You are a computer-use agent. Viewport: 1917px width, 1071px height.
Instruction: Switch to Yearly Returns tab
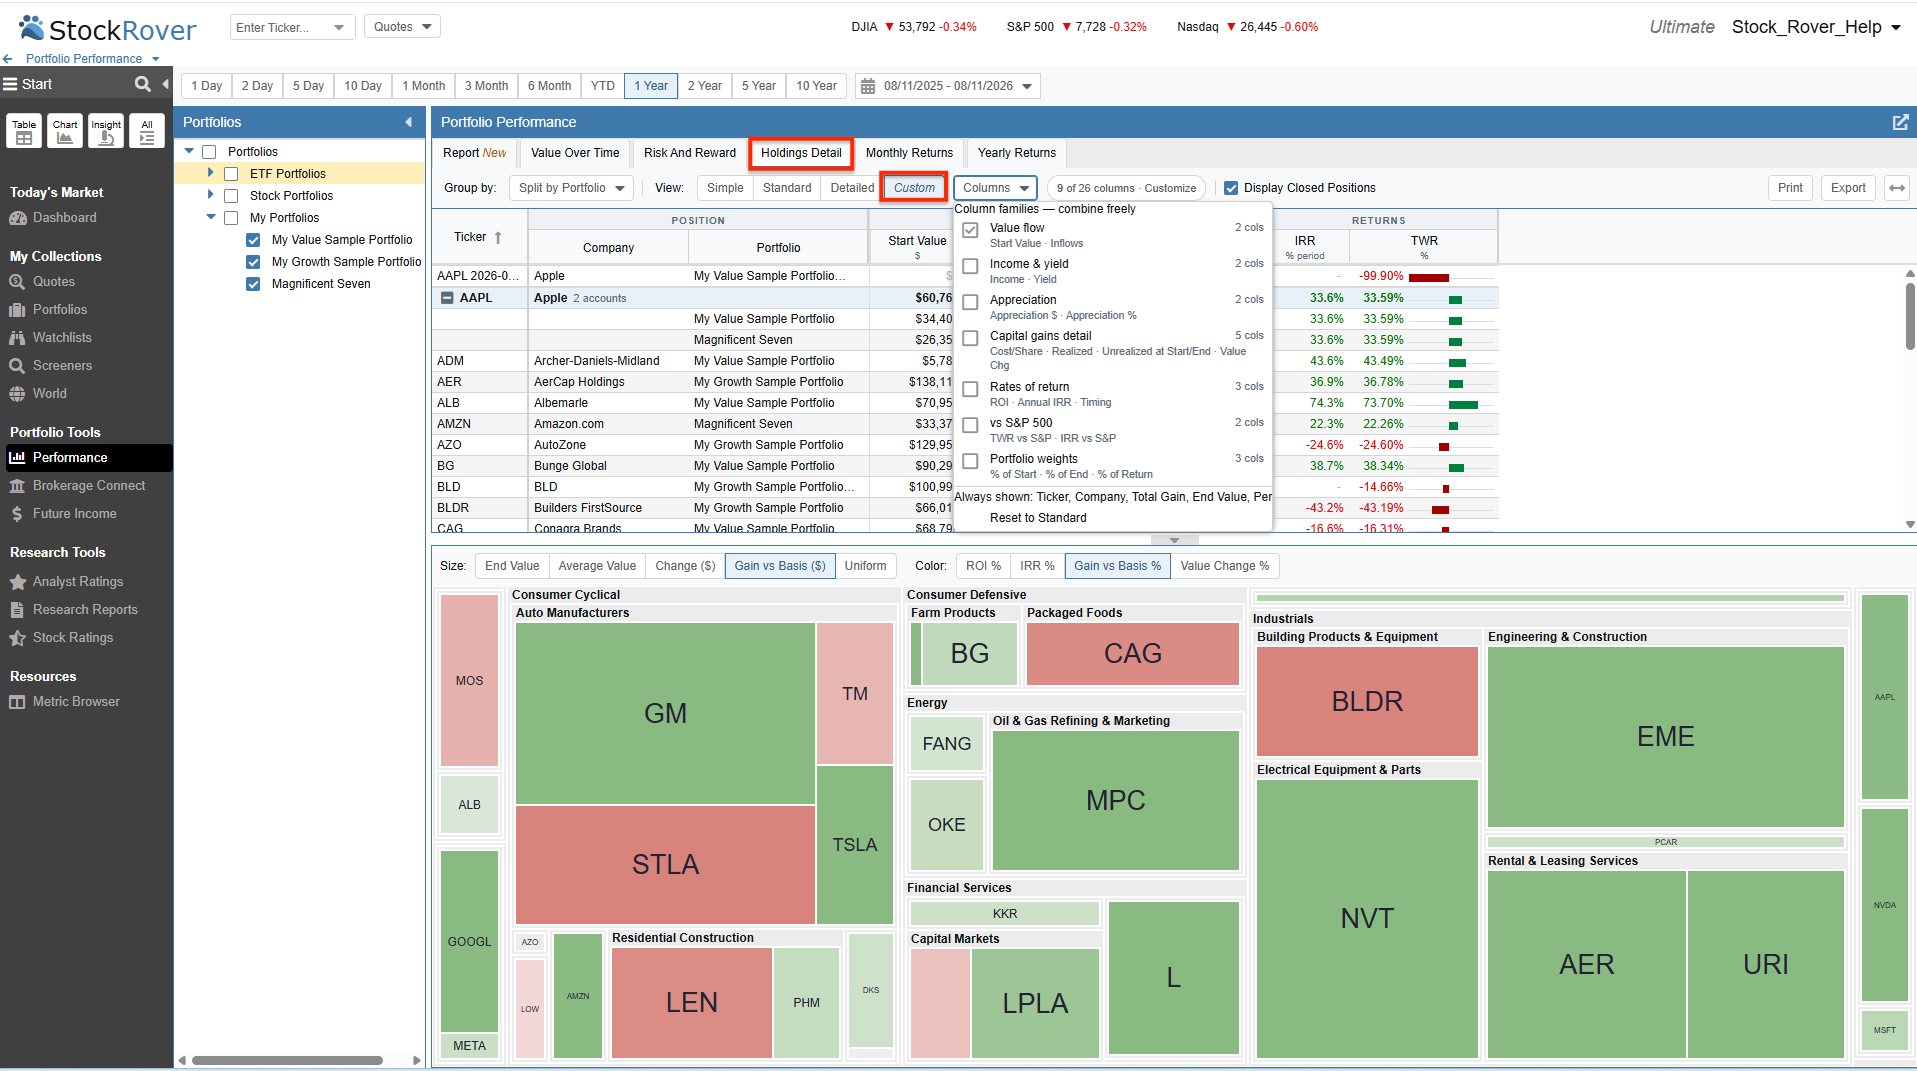pyautogui.click(x=1017, y=153)
